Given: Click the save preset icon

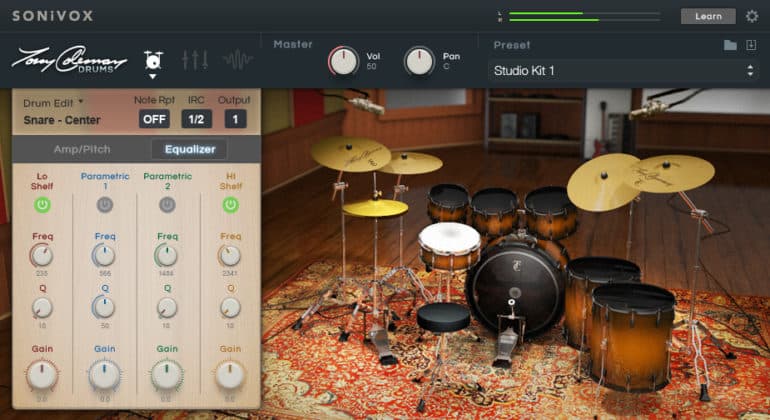Looking at the screenshot, I should (750, 45).
